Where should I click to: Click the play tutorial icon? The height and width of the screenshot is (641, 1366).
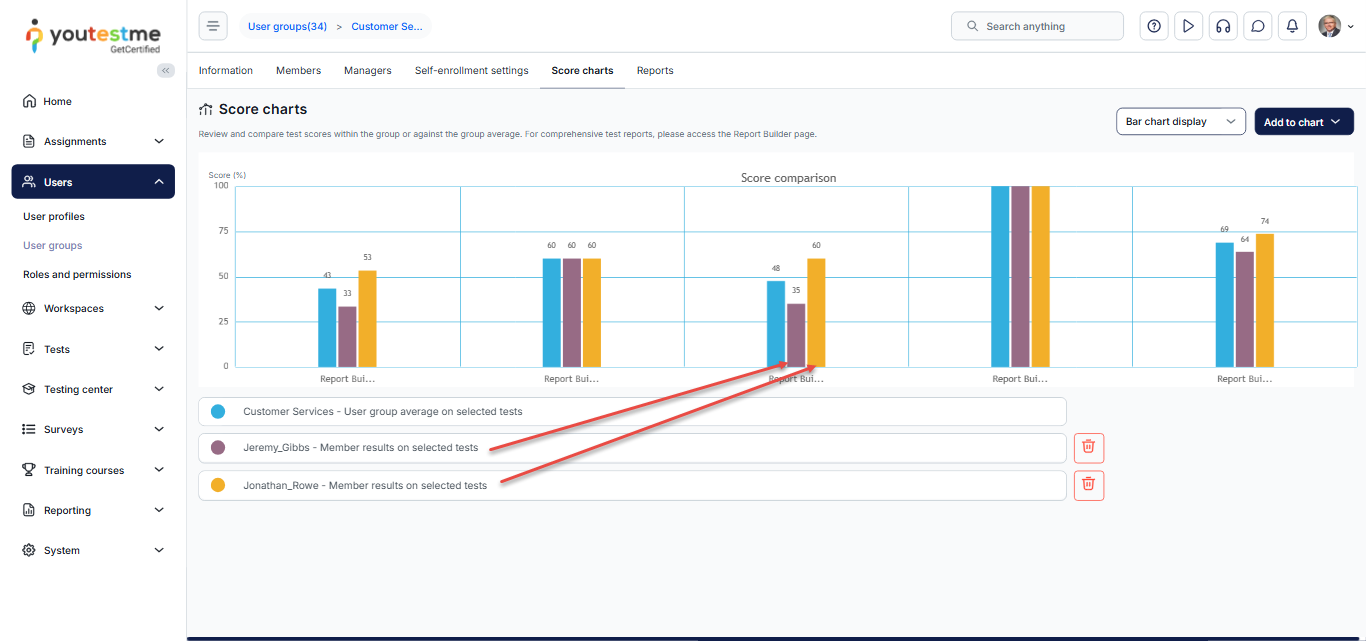[1188, 26]
